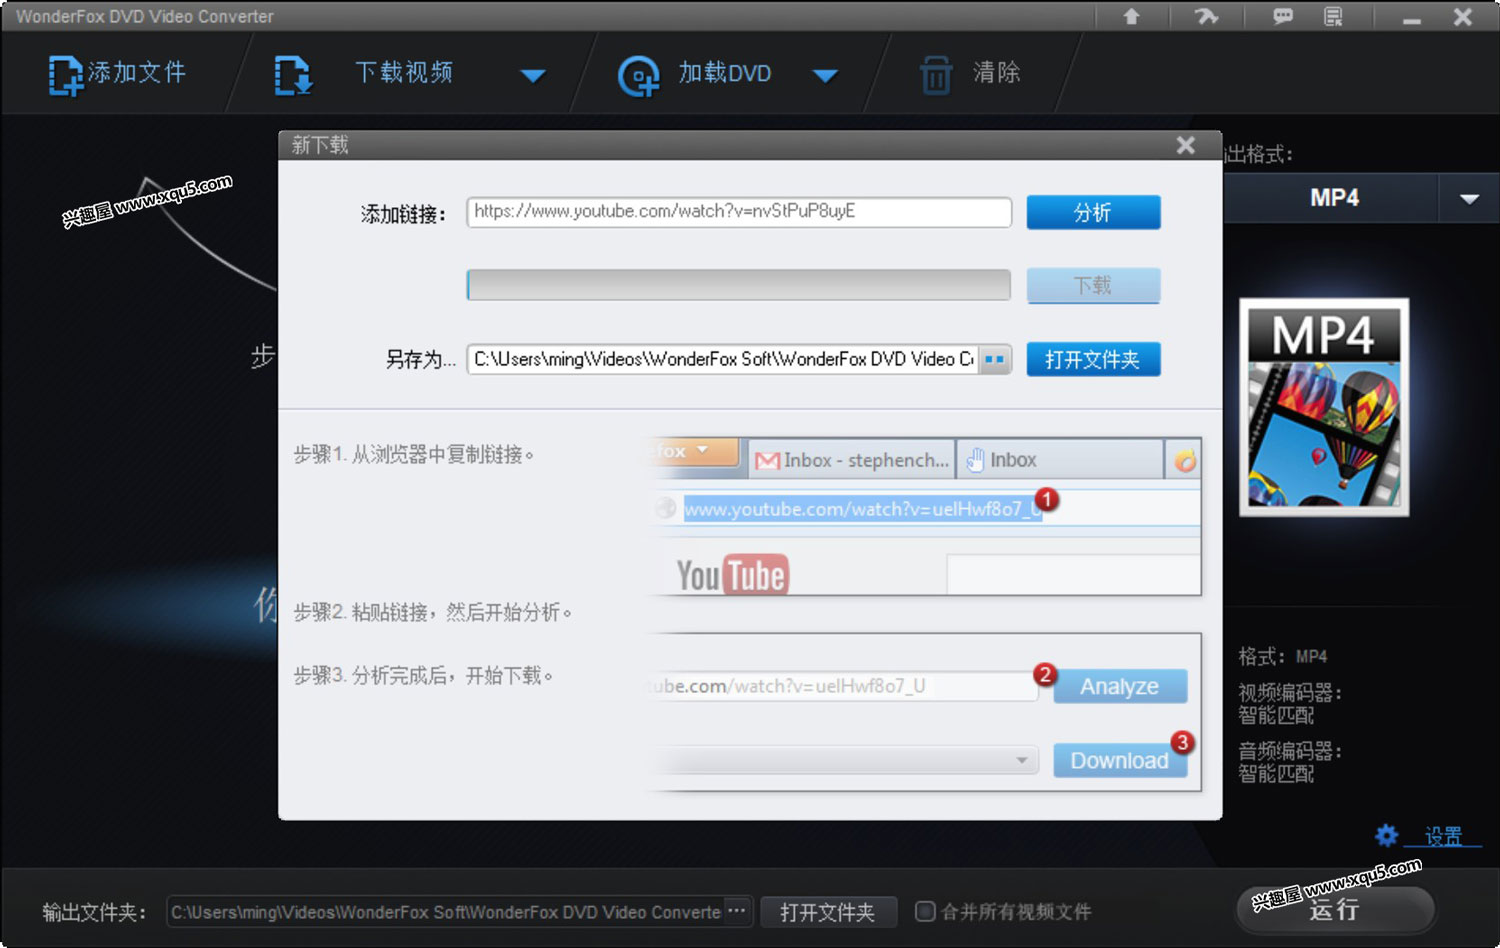The width and height of the screenshot is (1500, 948).
Task: Click the 分析 (Analyze) button
Action: point(1093,212)
